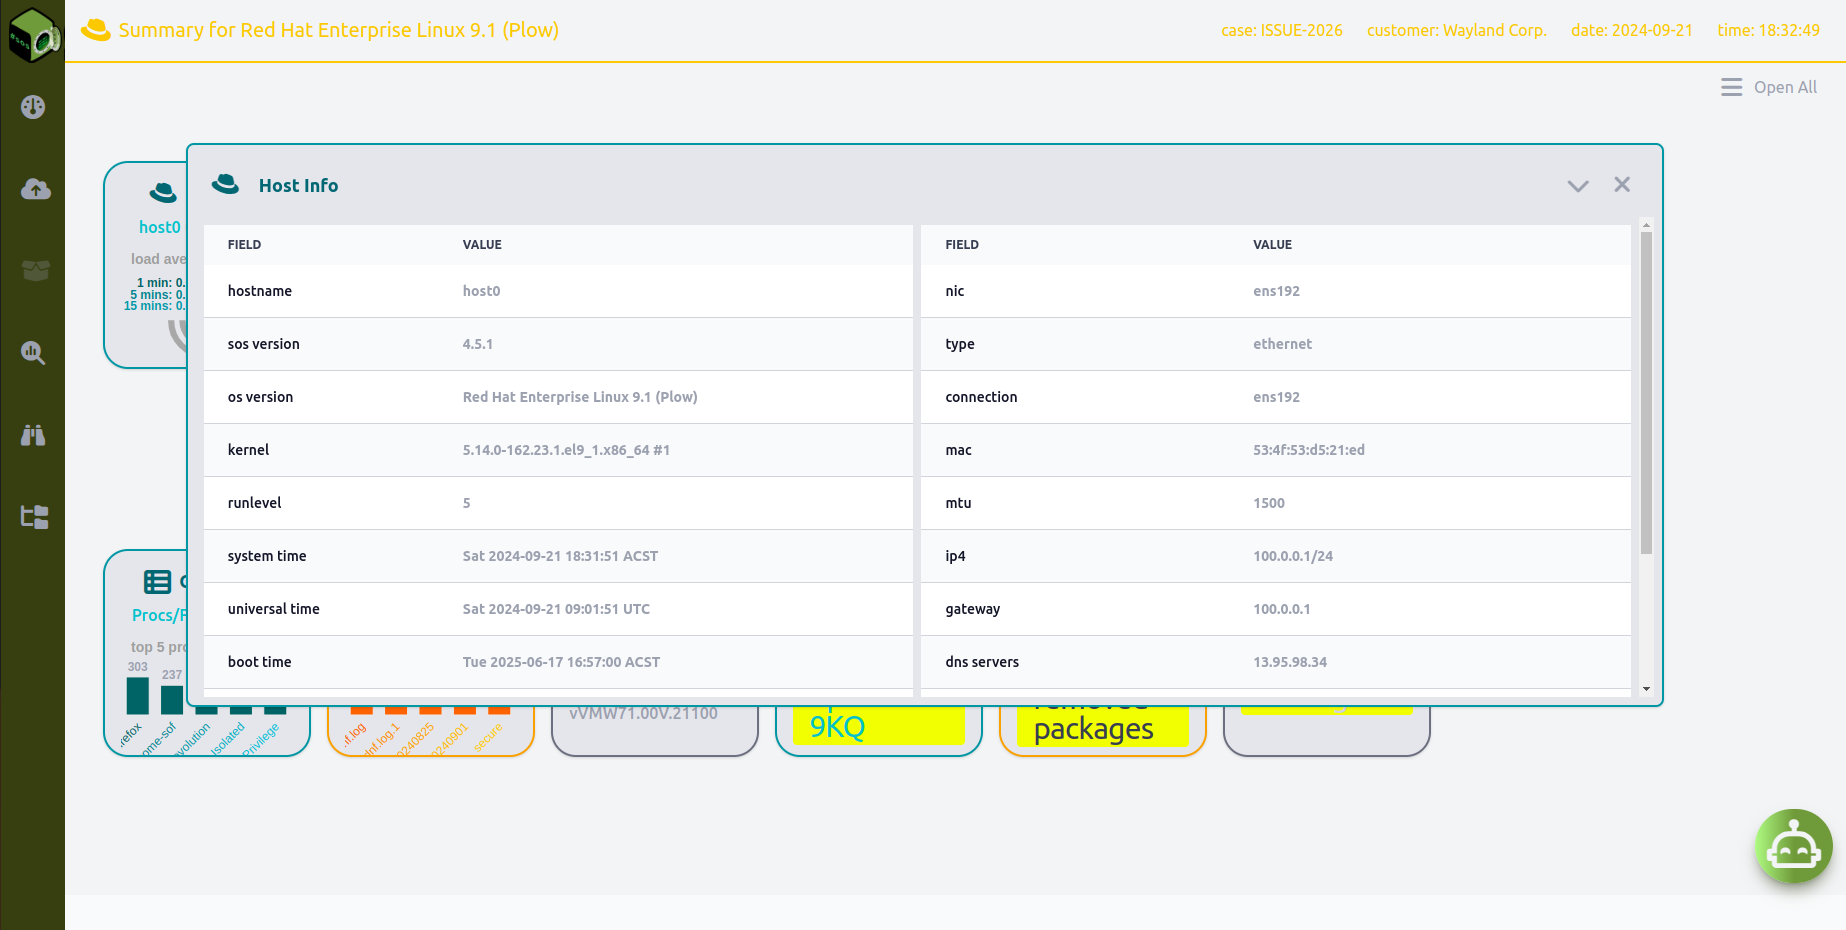Click boot time value Tue 2025-06-17
The height and width of the screenshot is (930, 1846).
coord(561,662)
